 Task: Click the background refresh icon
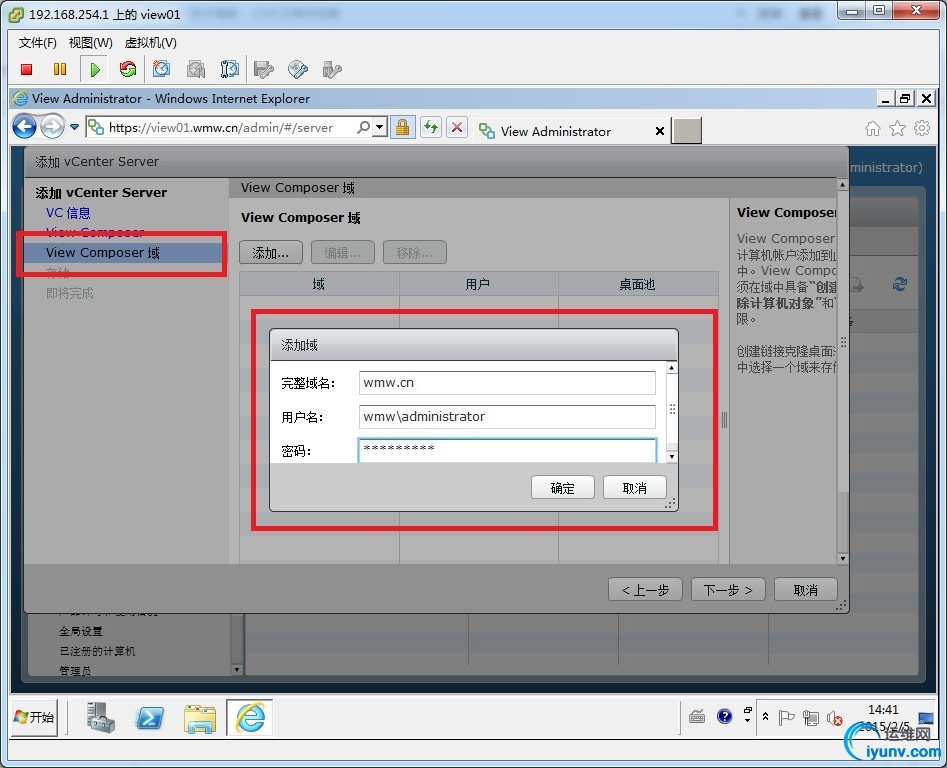point(900,284)
